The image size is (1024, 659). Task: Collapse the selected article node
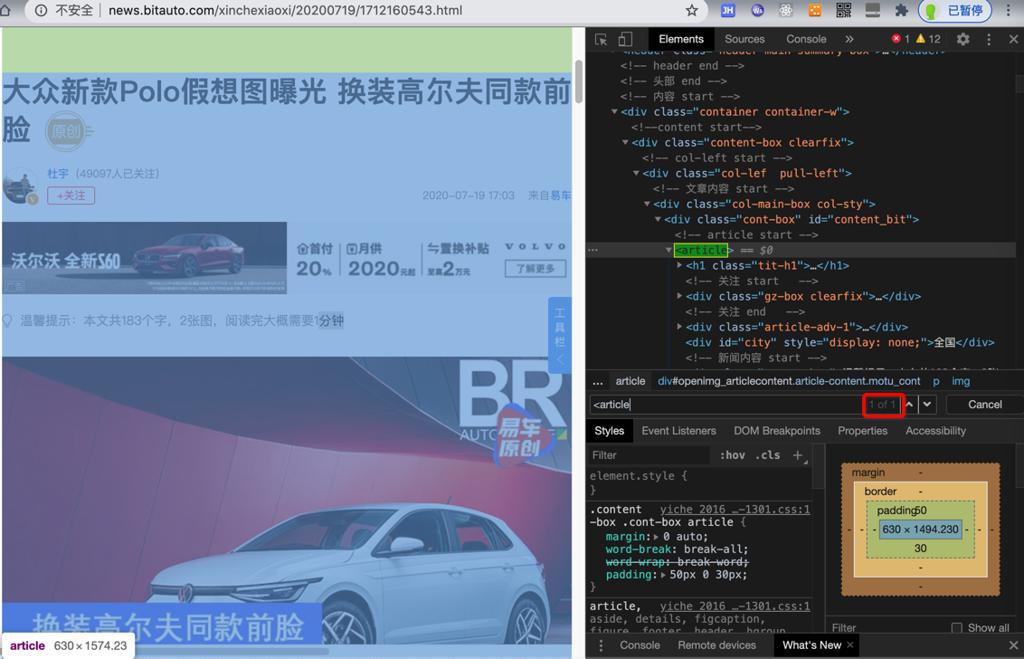click(668, 250)
